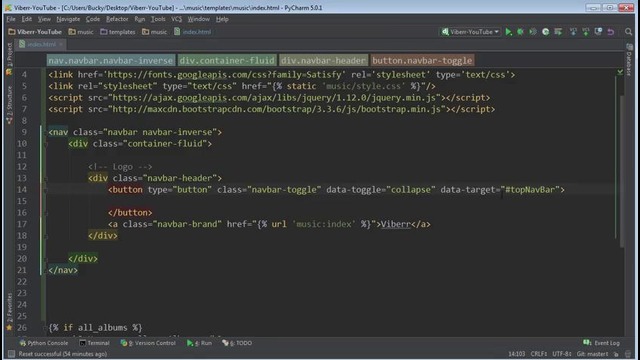Open the Refactor menu
Screen dimensions: 640x360
point(117,19)
